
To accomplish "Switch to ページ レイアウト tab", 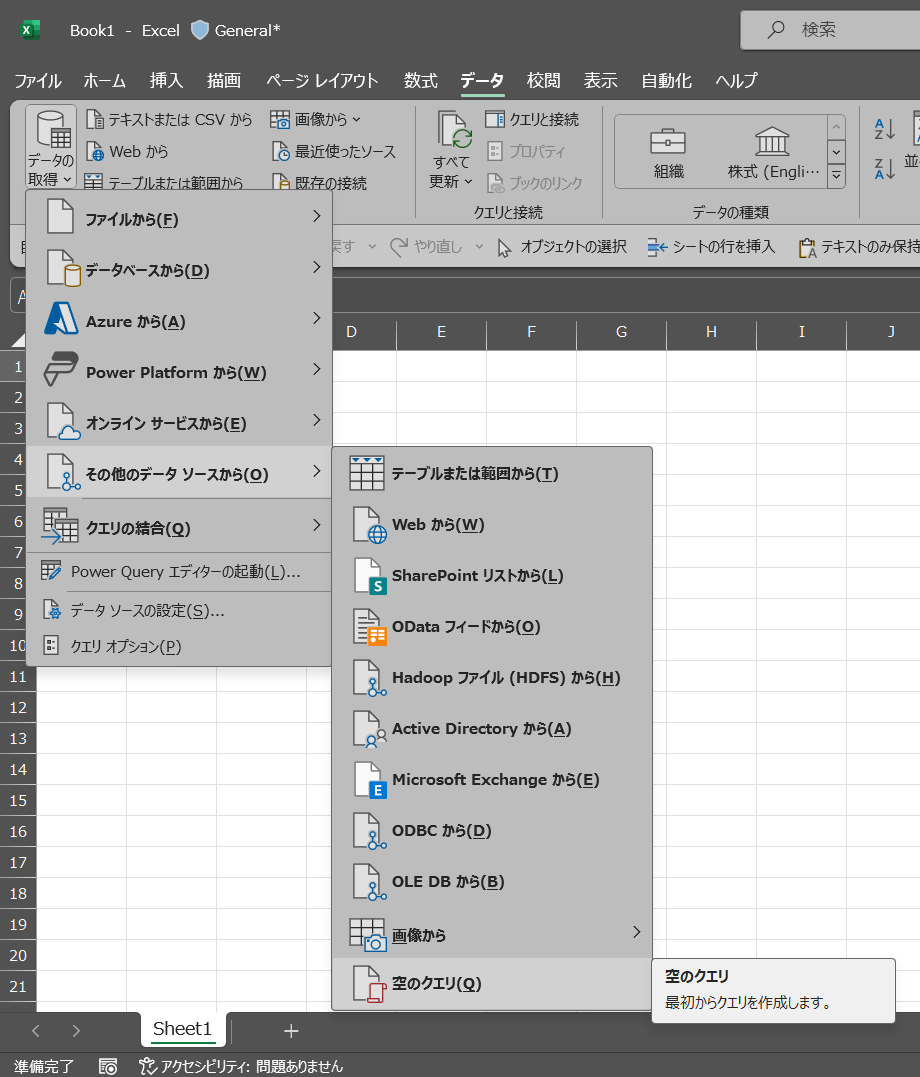I will coord(322,80).
